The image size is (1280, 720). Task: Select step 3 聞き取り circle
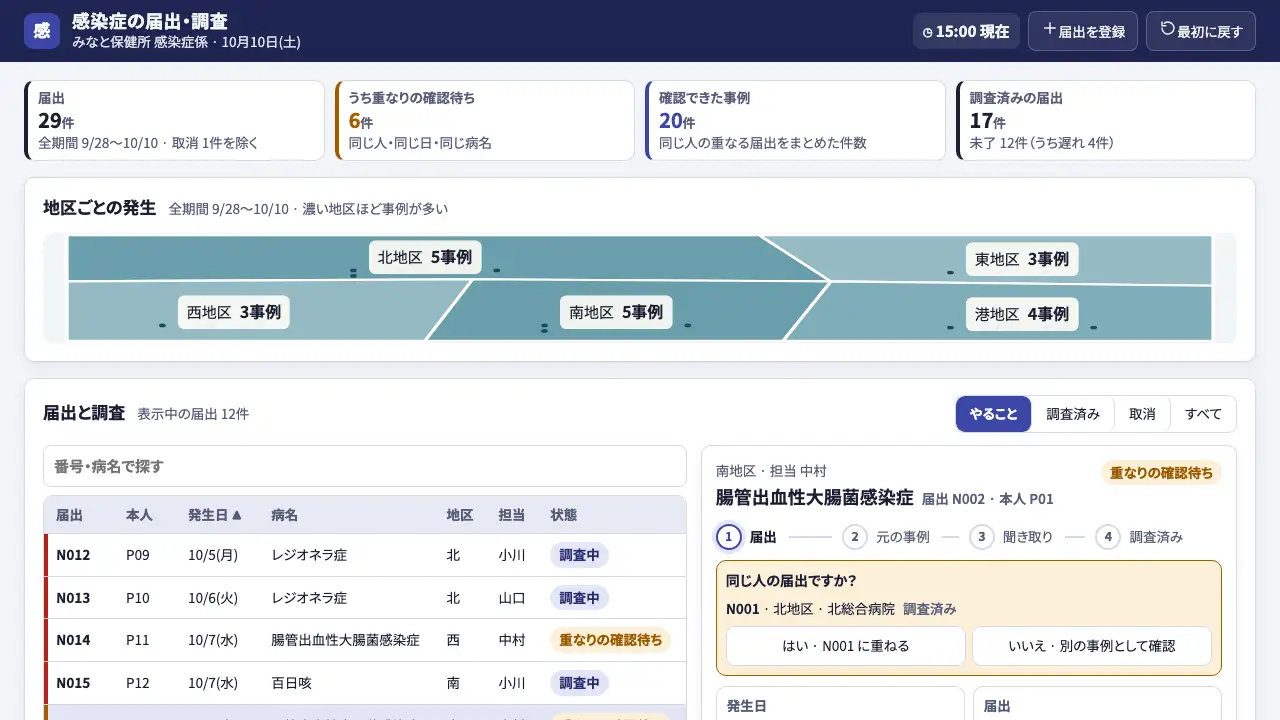click(x=981, y=537)
